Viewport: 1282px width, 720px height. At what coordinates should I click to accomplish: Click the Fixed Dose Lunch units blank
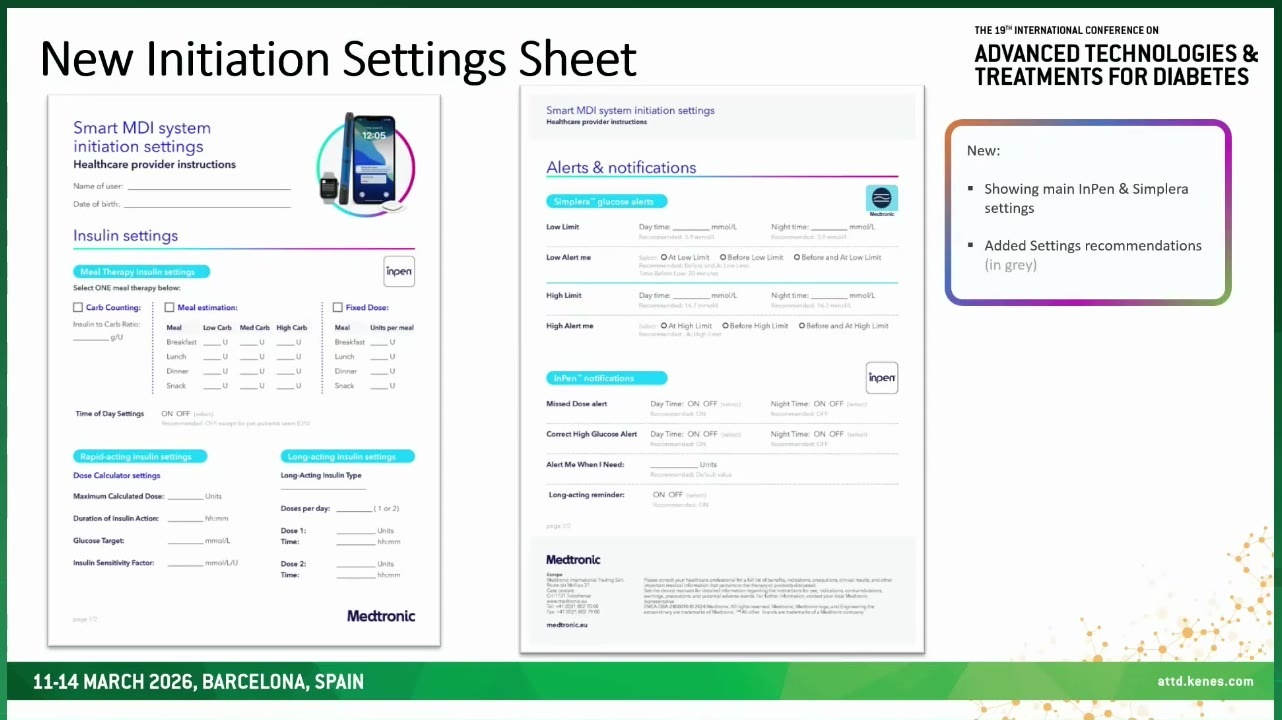[x=379, y=357]
